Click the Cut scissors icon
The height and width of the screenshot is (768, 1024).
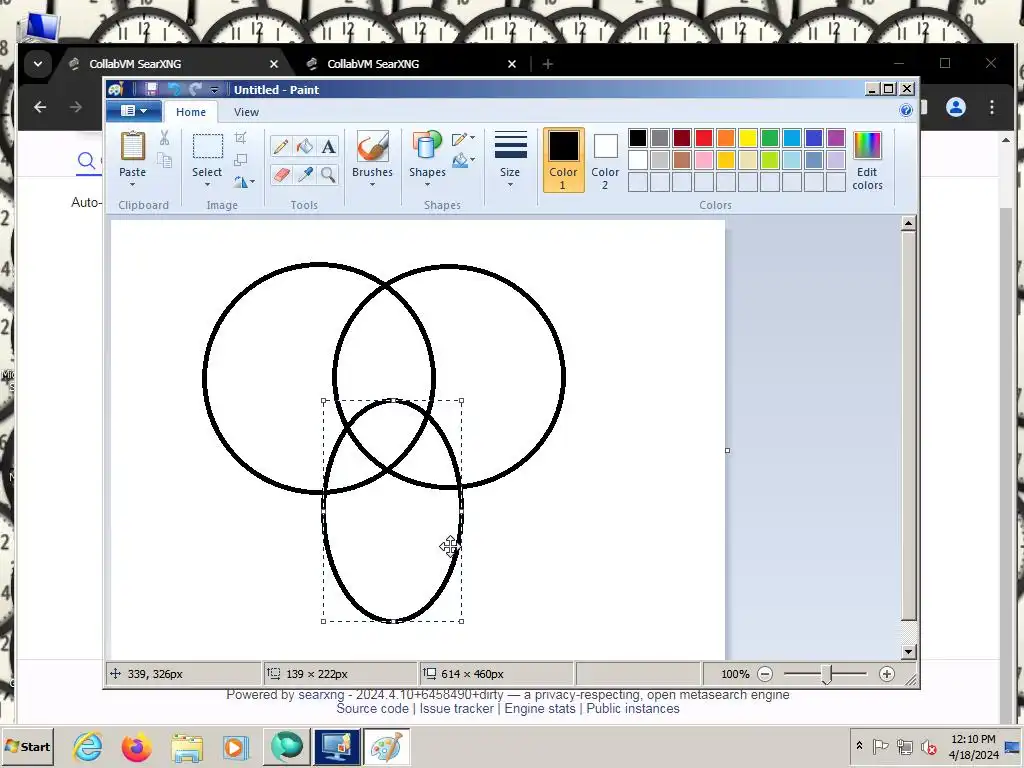coord(165,138)
